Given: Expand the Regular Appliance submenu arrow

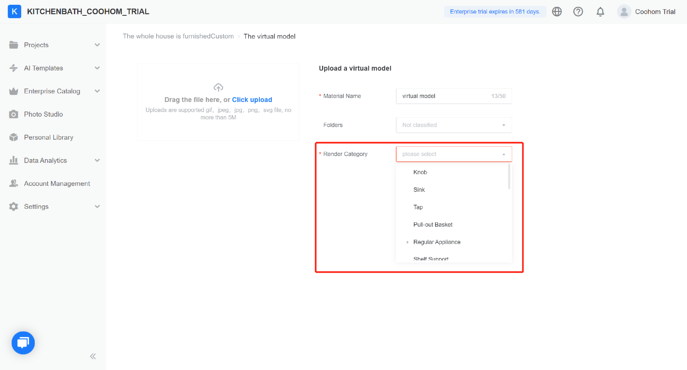Looking at the screenshot, I should point(407,242).
